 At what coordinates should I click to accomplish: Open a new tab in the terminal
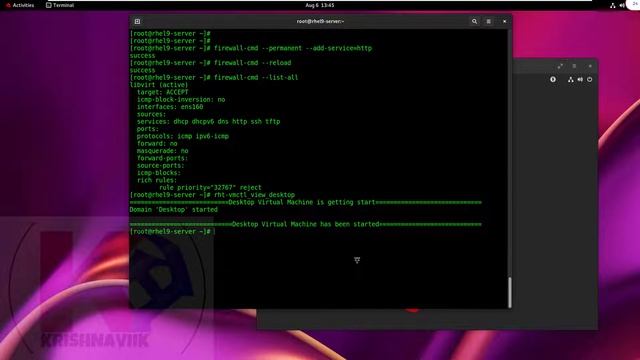(x=138, y=21)
